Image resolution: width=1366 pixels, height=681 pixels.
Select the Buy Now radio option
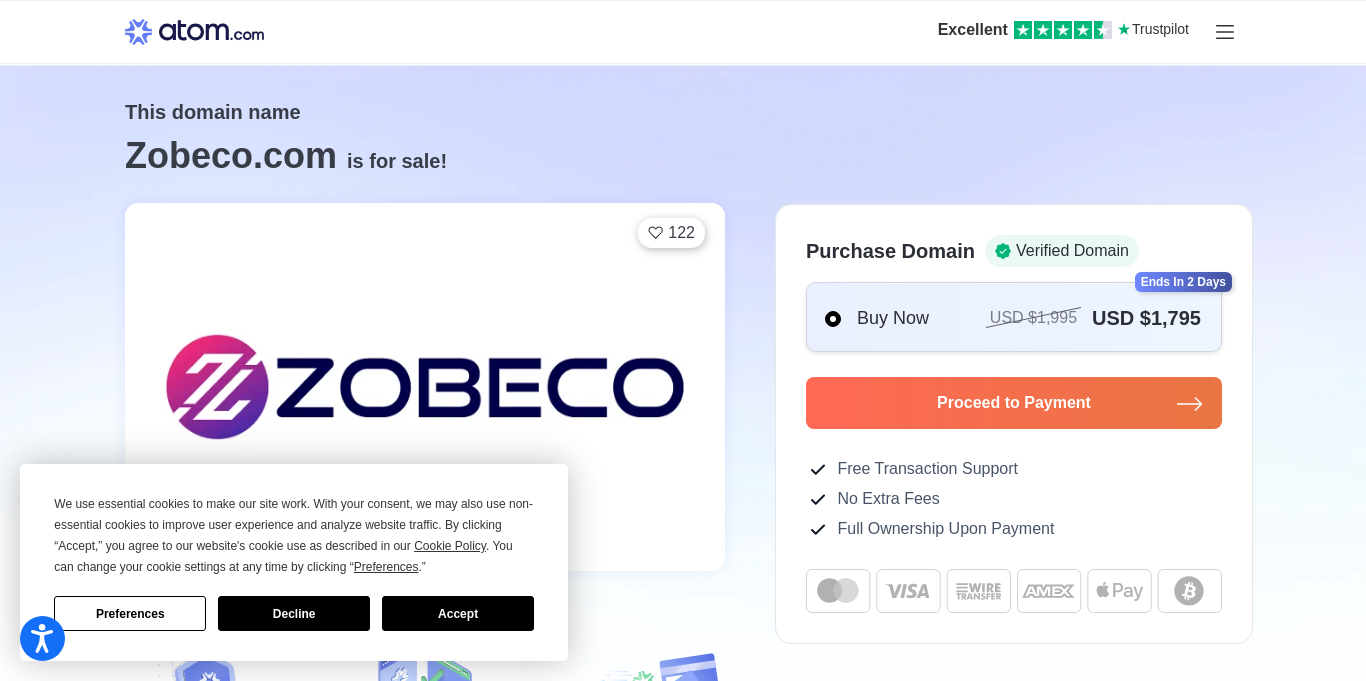pos(833,319)
